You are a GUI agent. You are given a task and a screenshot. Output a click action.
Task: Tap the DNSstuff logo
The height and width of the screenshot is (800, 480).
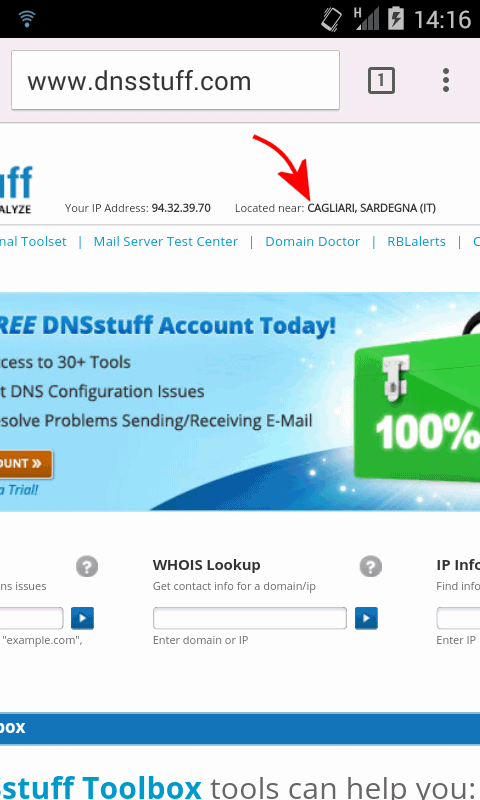16,189
